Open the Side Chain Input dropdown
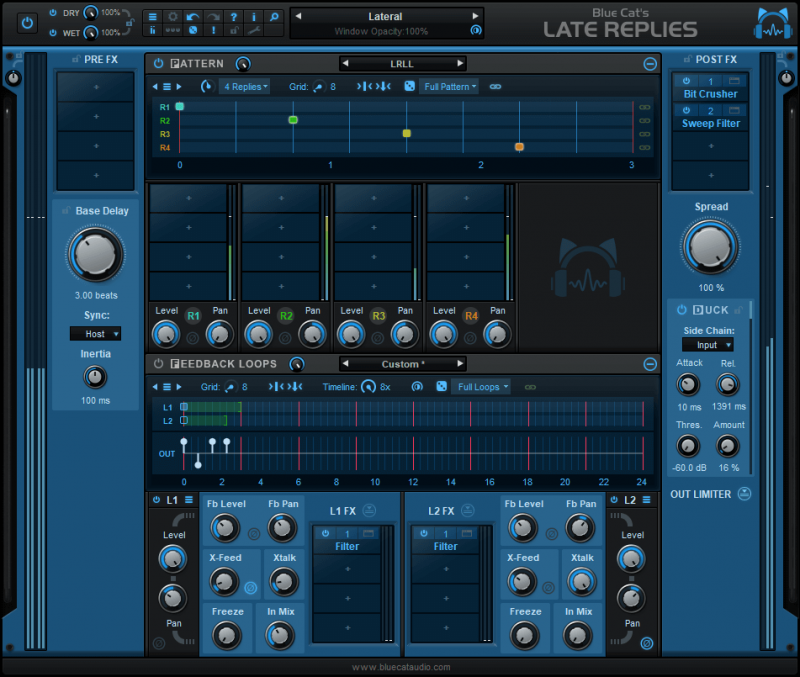The width and height of the screenshot is (800, 677). tap(714, 345)
